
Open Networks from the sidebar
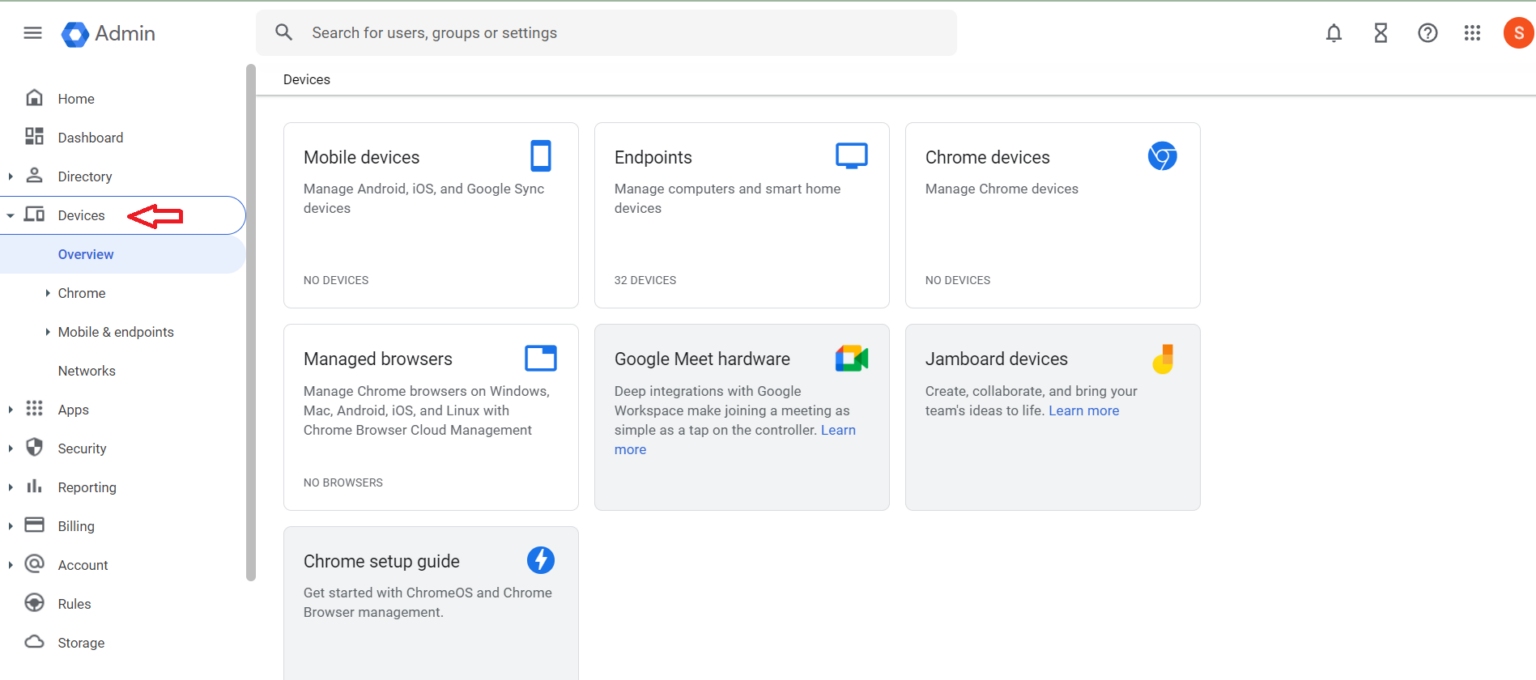pos(86,370)
